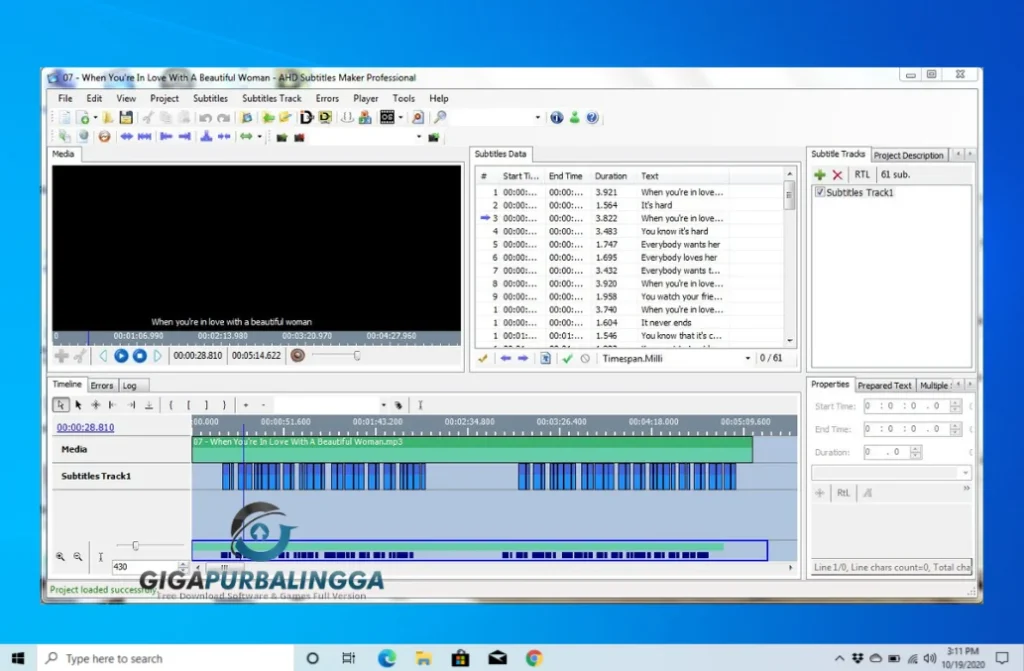Toggle the green validate checkmark under Subtitles Data

[567, 357]
